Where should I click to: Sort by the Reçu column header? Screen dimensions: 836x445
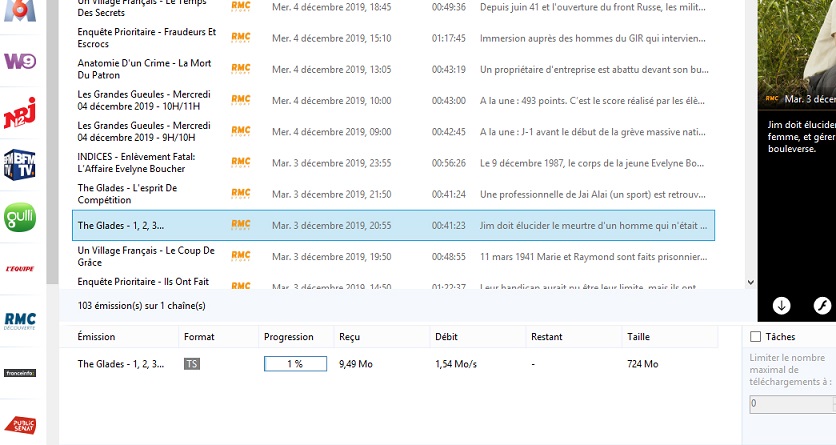[381, 337]
